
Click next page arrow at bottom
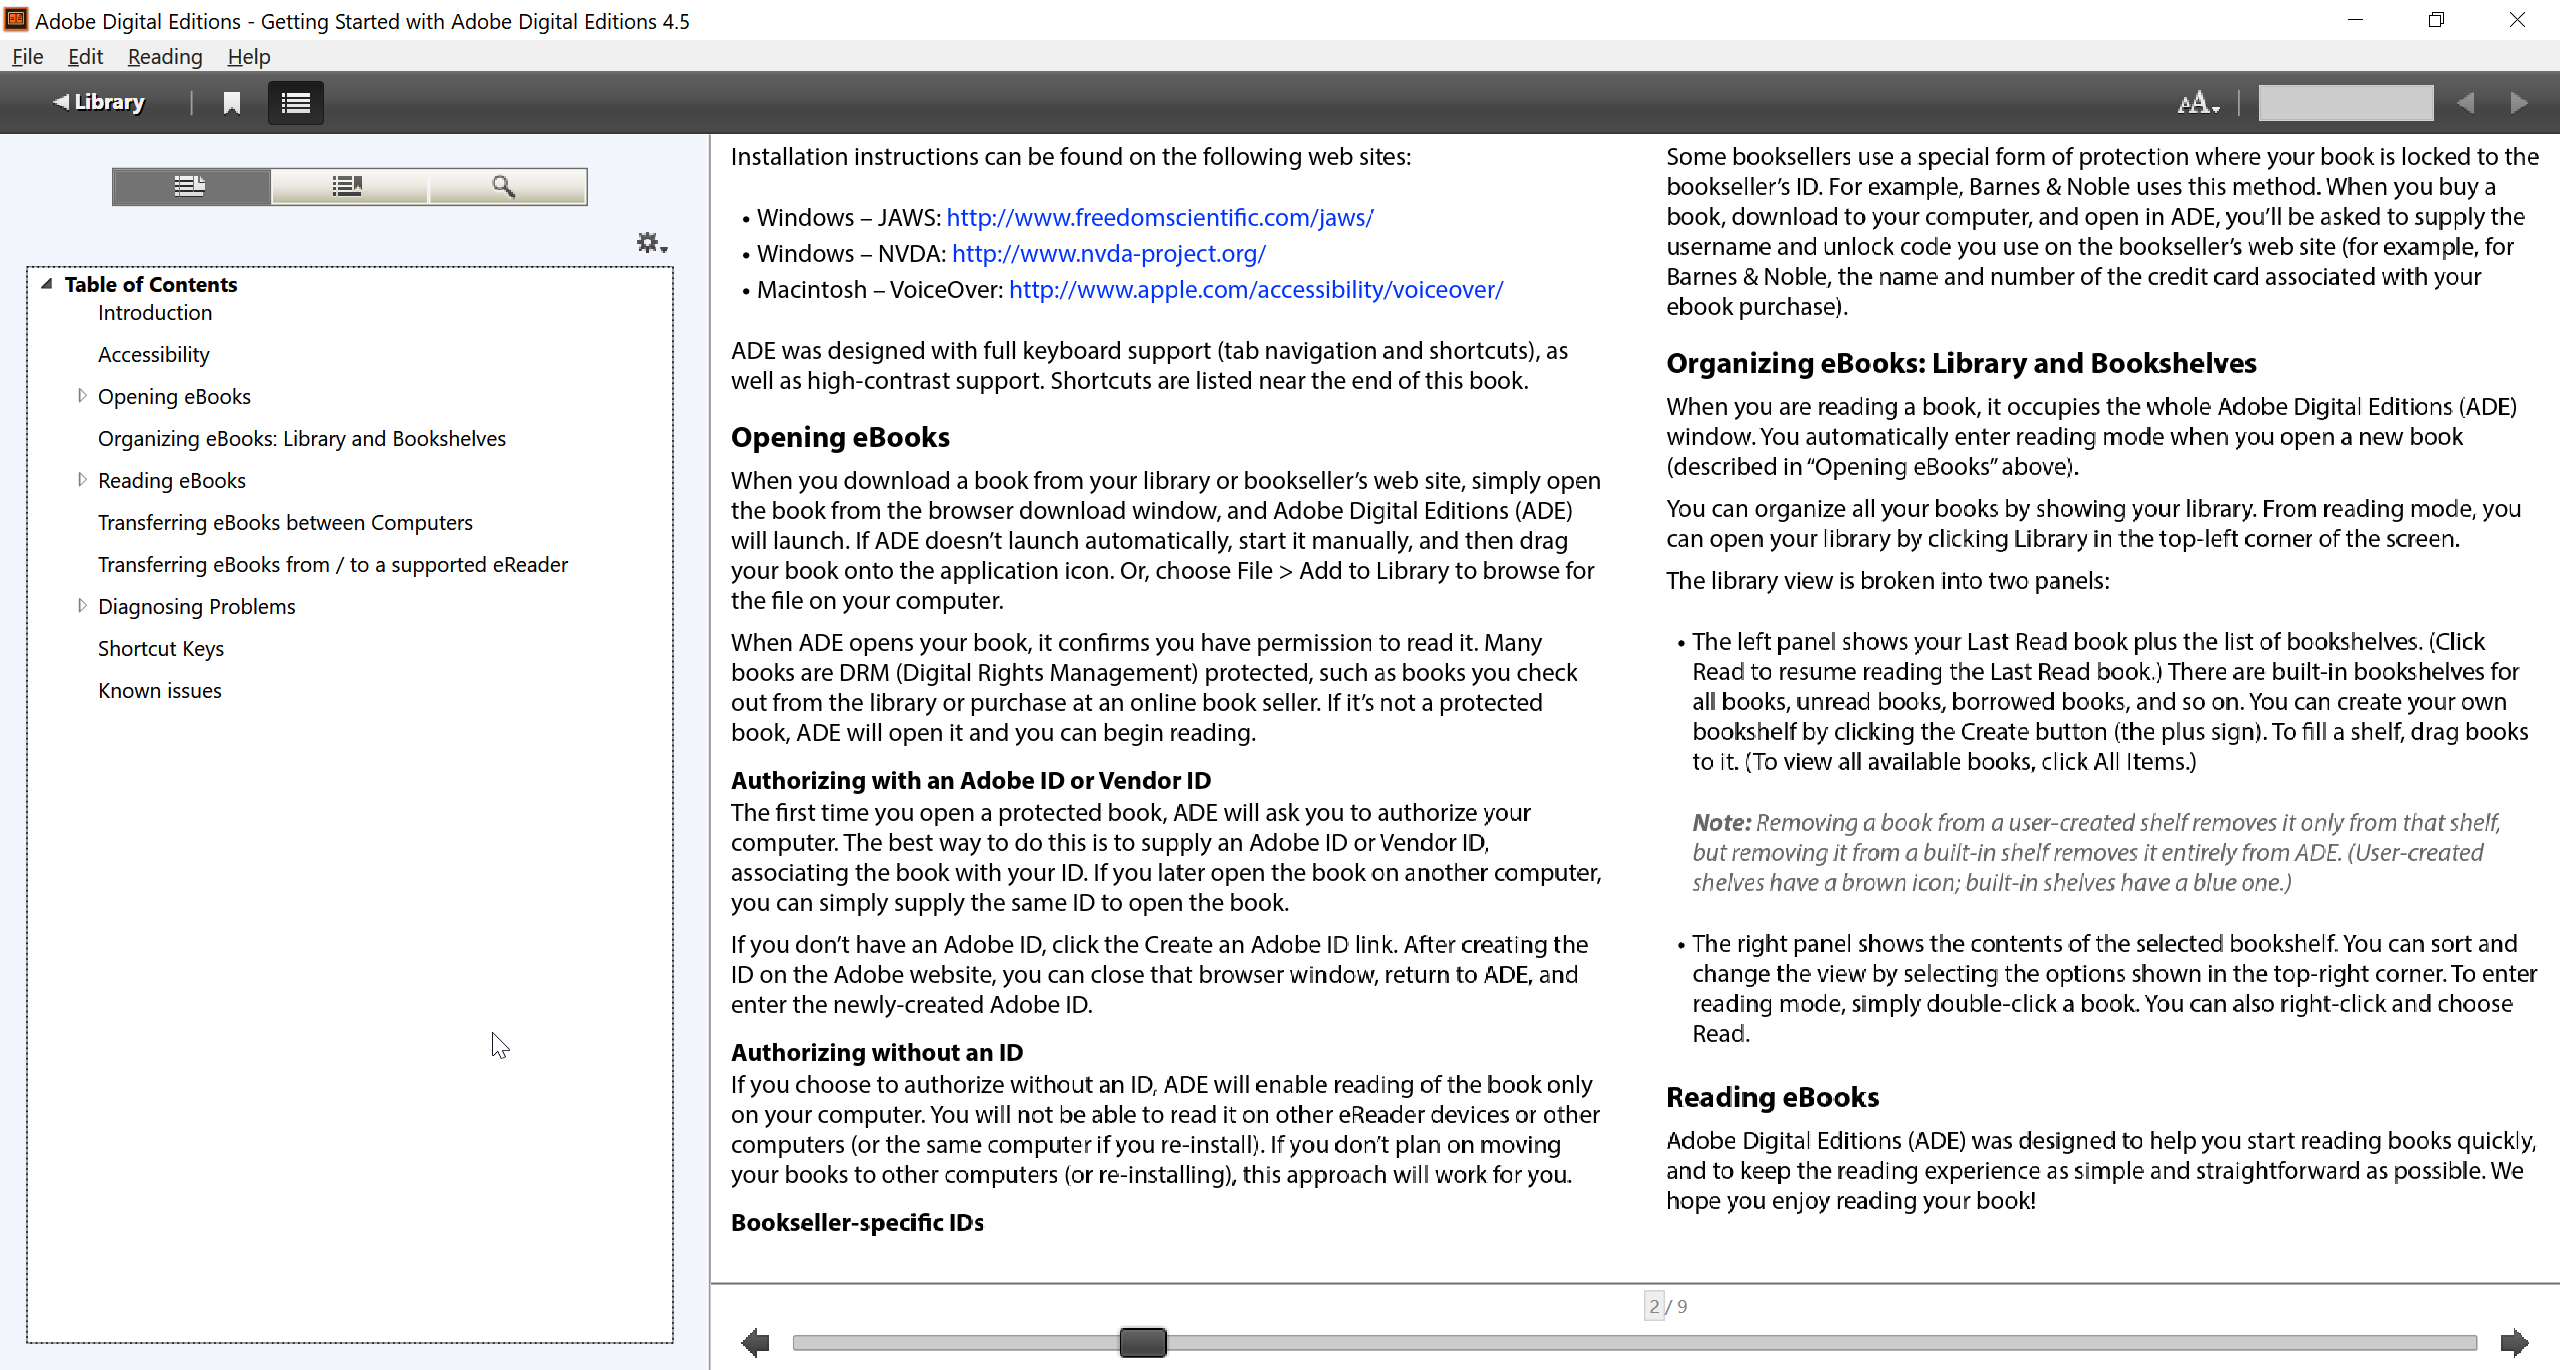[x=2514, y=1342]
